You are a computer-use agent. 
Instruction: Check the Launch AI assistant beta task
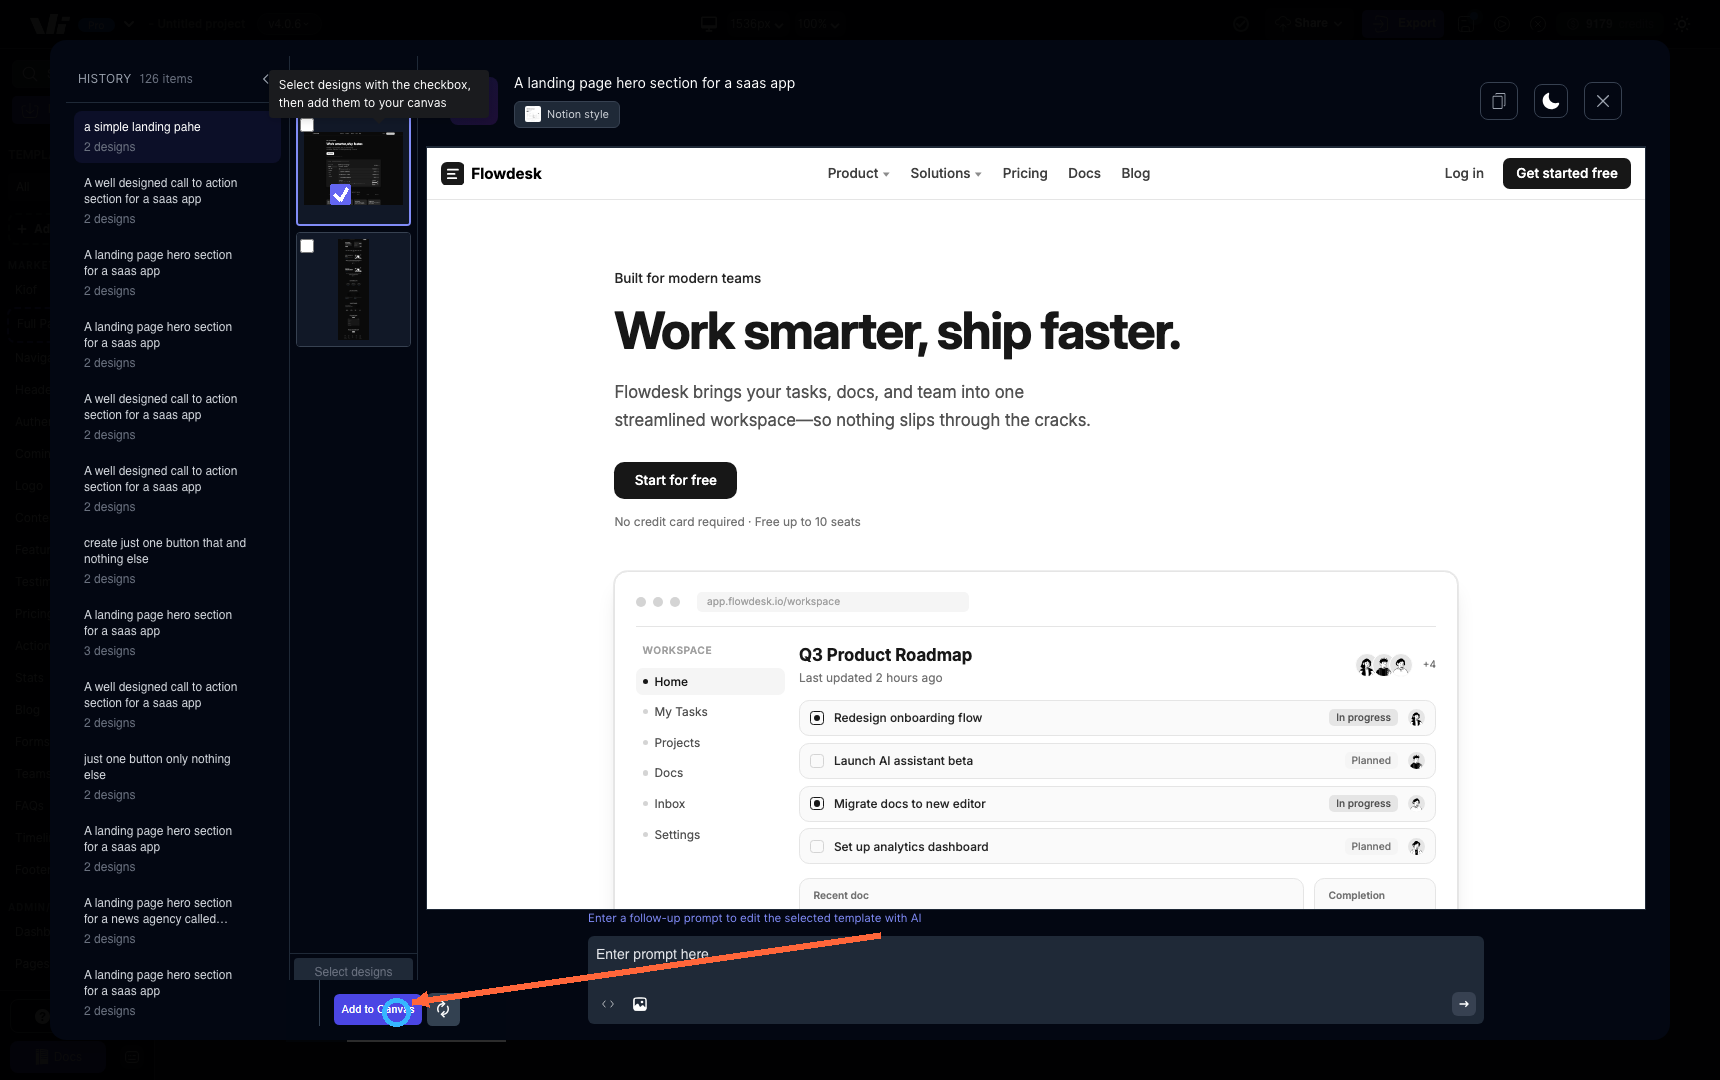pyautogui.click(x=816, y=760)
